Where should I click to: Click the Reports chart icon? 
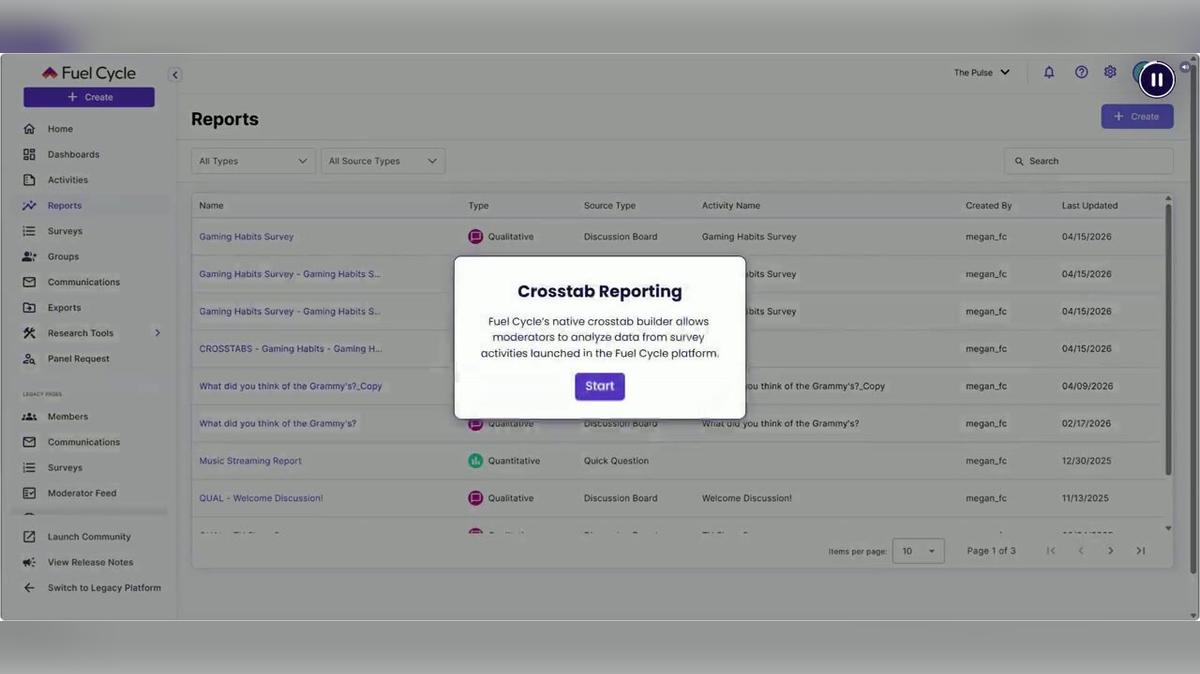click(29, 205)
